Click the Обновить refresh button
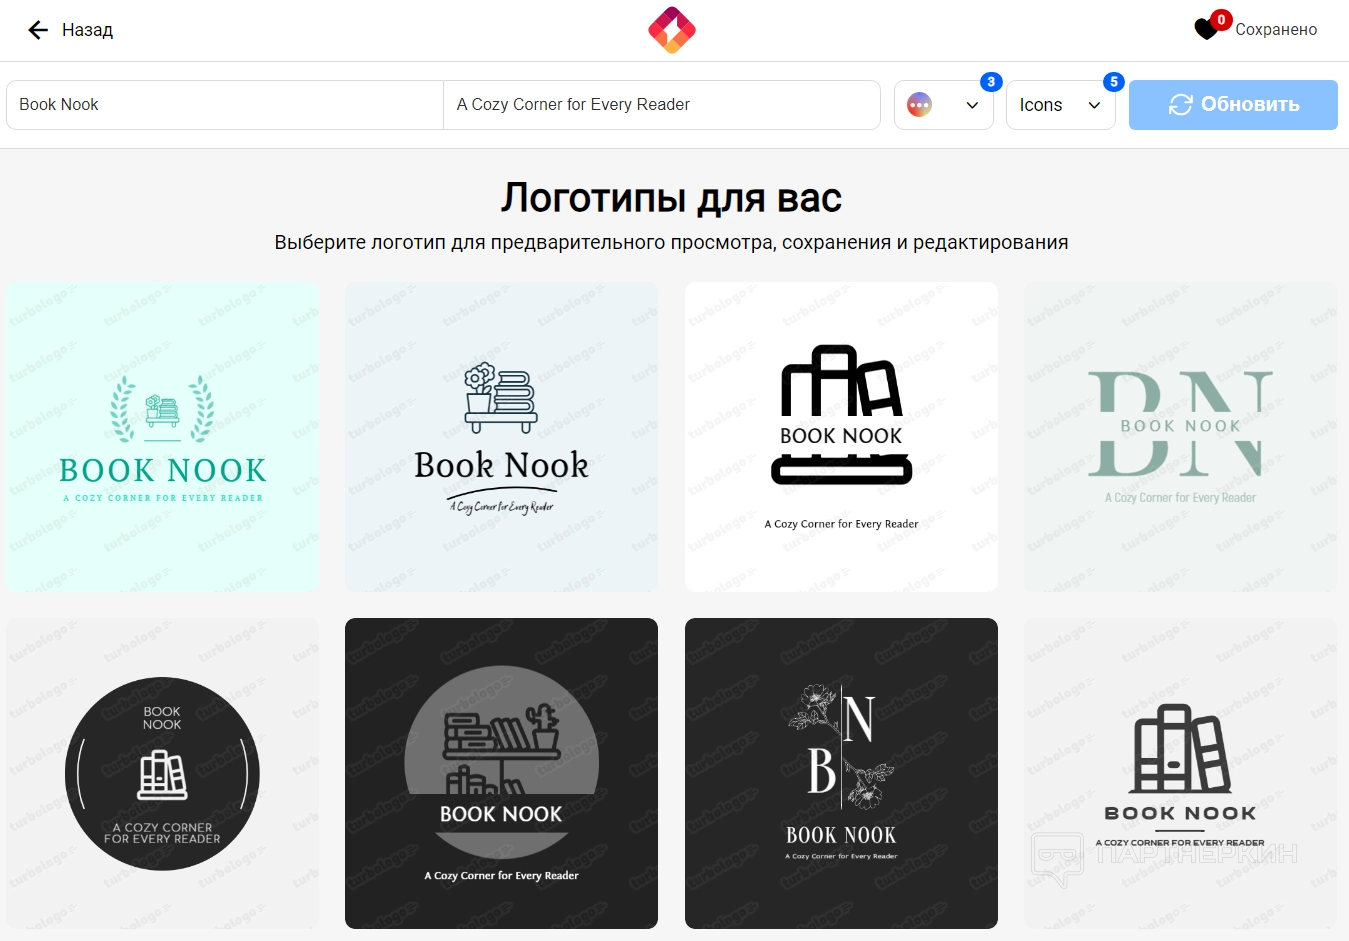The width and height of the screenshot is (1349, 941). 1233,105
